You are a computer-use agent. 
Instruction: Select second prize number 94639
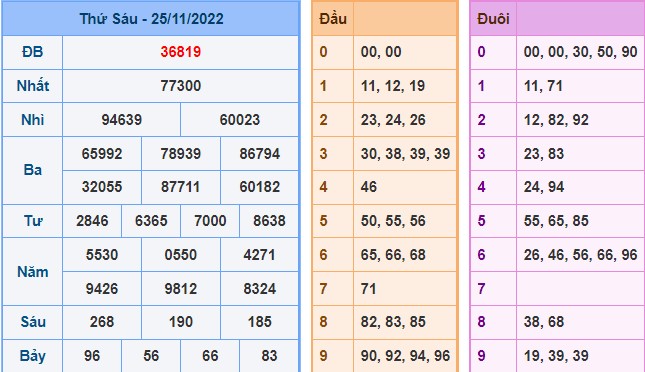pyautogui.click(x=122, y=120)
